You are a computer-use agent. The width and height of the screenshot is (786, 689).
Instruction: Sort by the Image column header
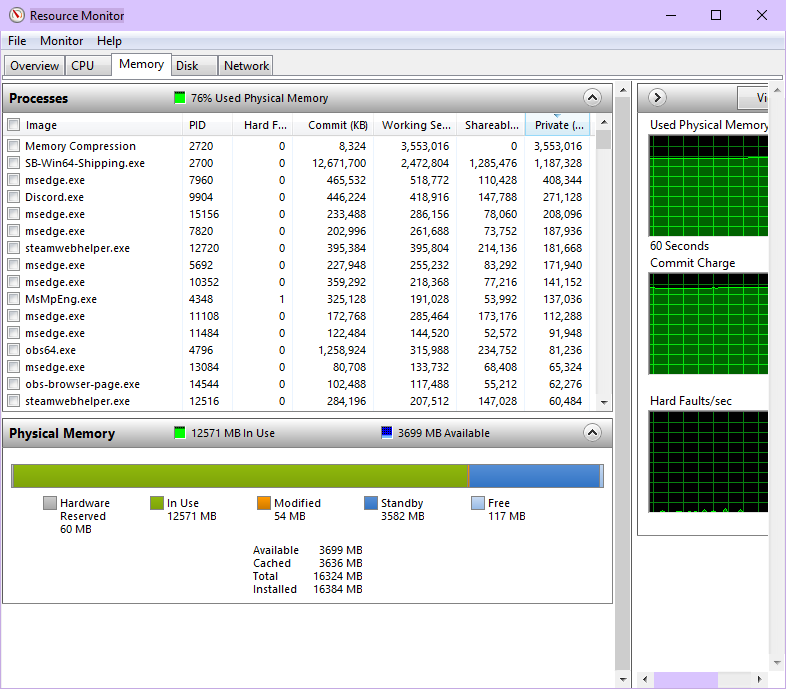click(x=103, y=125)
